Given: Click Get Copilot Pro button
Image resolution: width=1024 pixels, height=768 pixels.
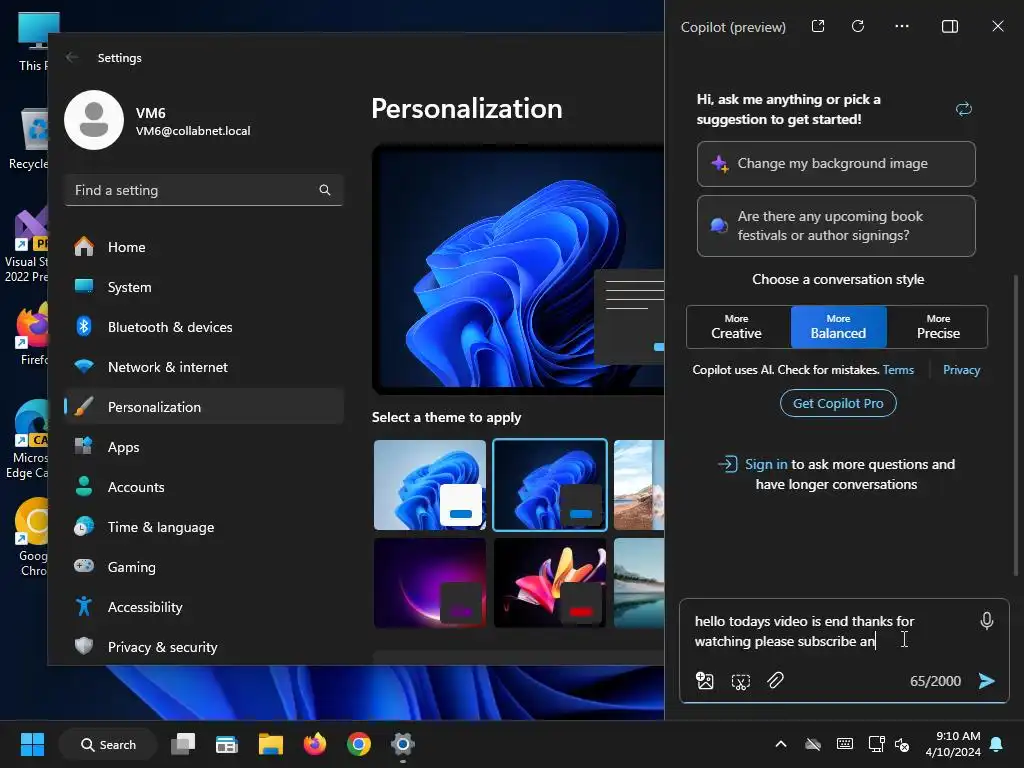Looking at the screenshot, I should tap(838, 404).
